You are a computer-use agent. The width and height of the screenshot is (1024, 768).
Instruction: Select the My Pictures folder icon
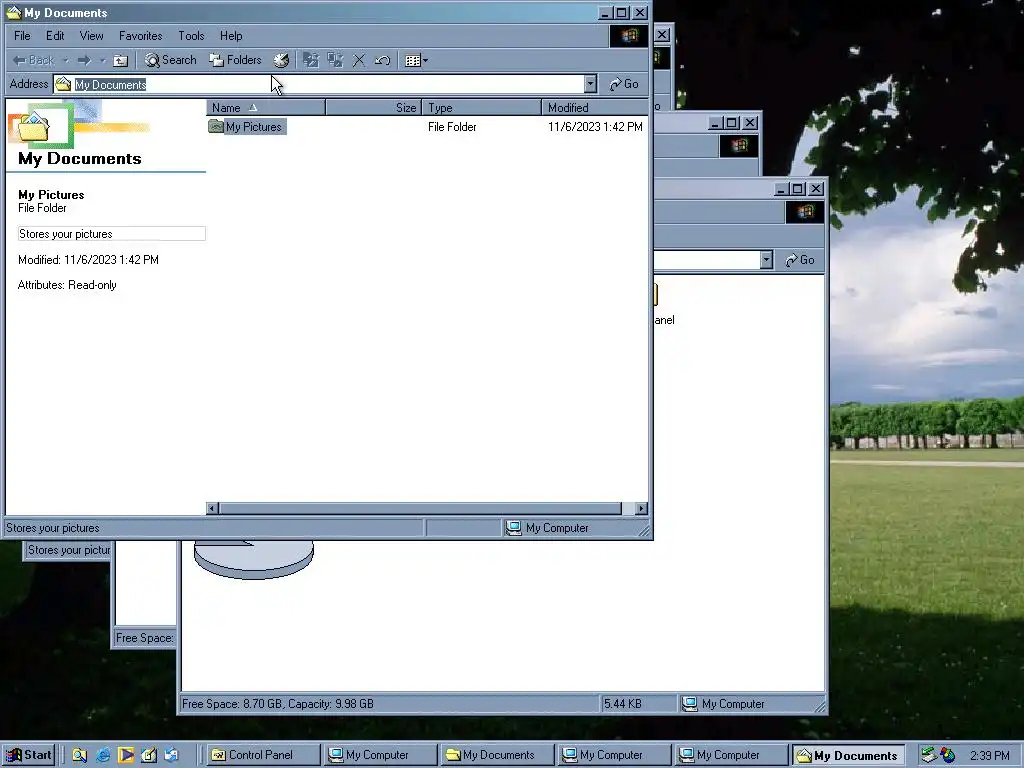(216, 127)
